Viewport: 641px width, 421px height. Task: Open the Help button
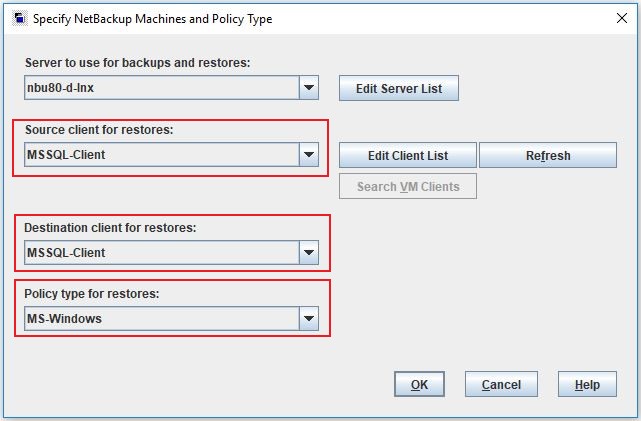click(587, 384)
